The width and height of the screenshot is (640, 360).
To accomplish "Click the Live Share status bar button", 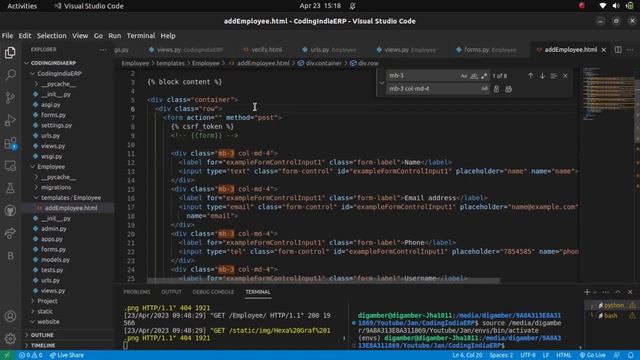I will [x=67, y=355].
